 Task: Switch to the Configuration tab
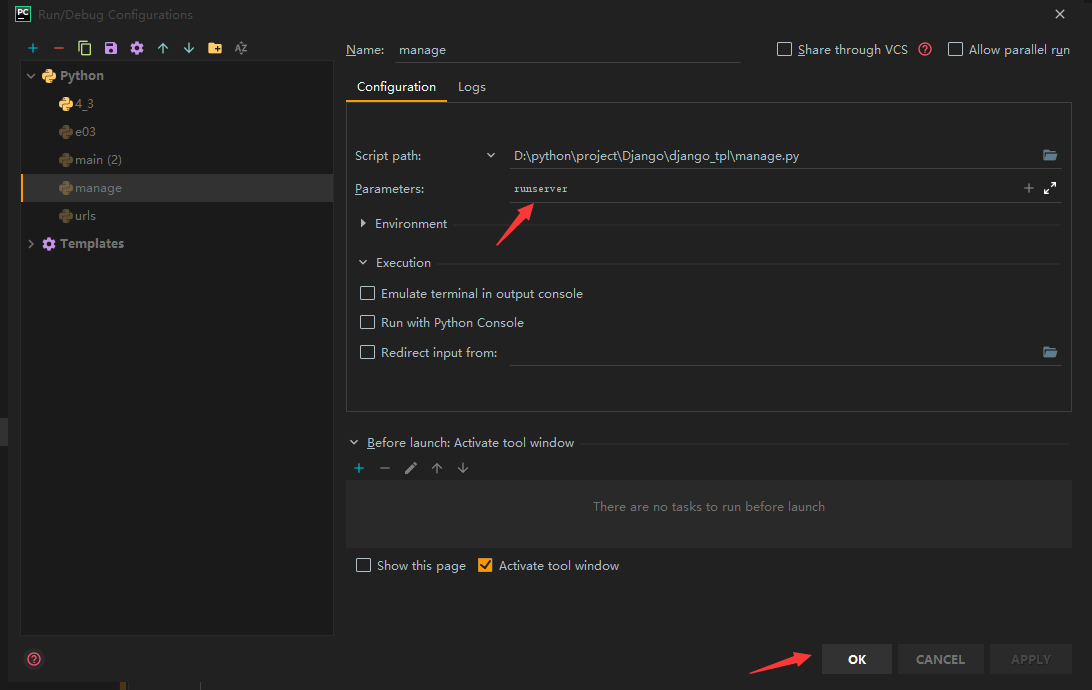[396, 87]
